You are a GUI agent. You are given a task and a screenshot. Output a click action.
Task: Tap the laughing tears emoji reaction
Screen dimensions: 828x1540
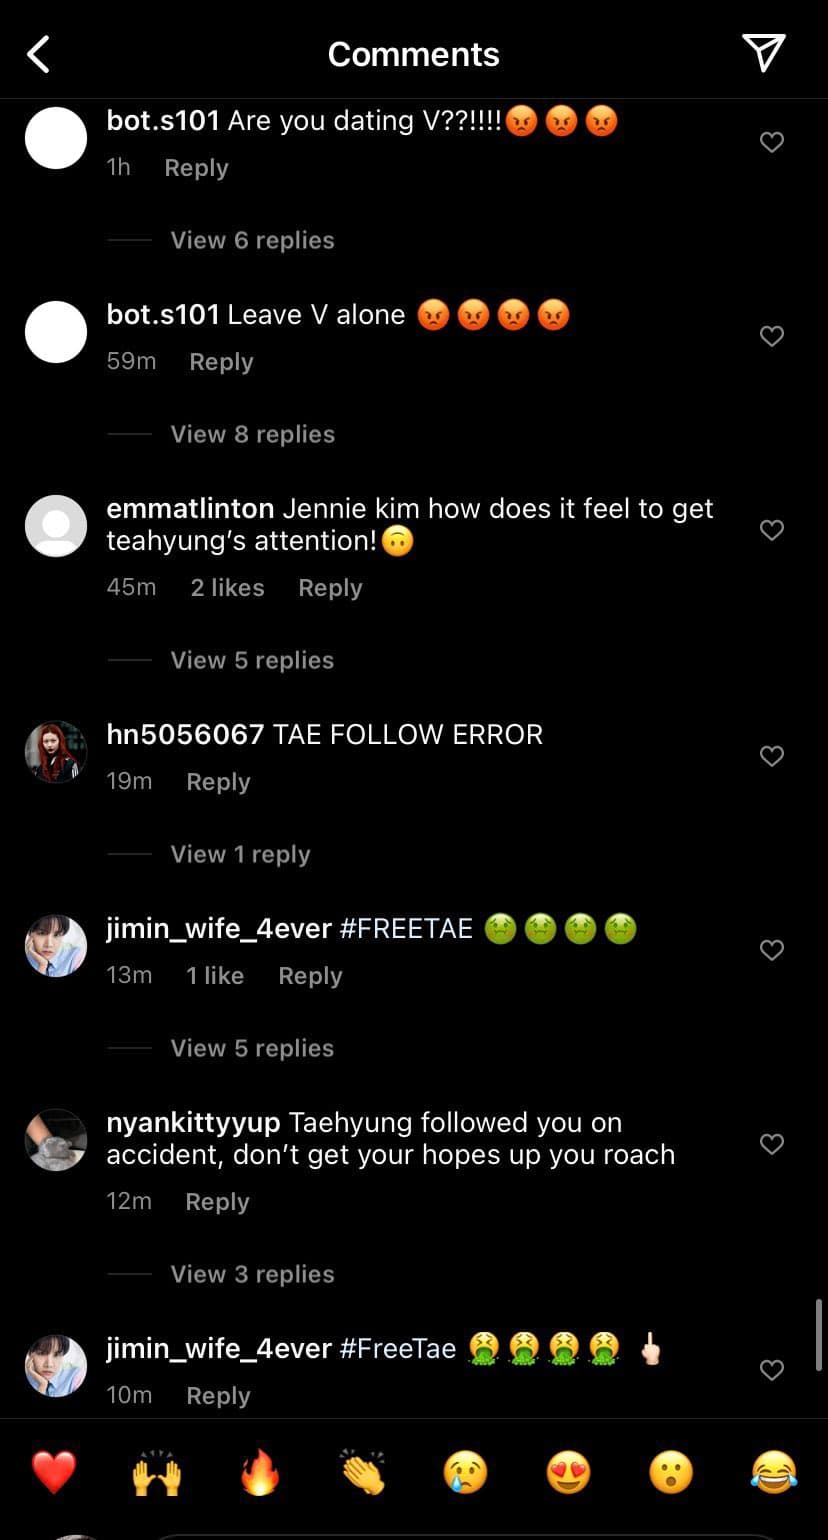coord(774,1472)
